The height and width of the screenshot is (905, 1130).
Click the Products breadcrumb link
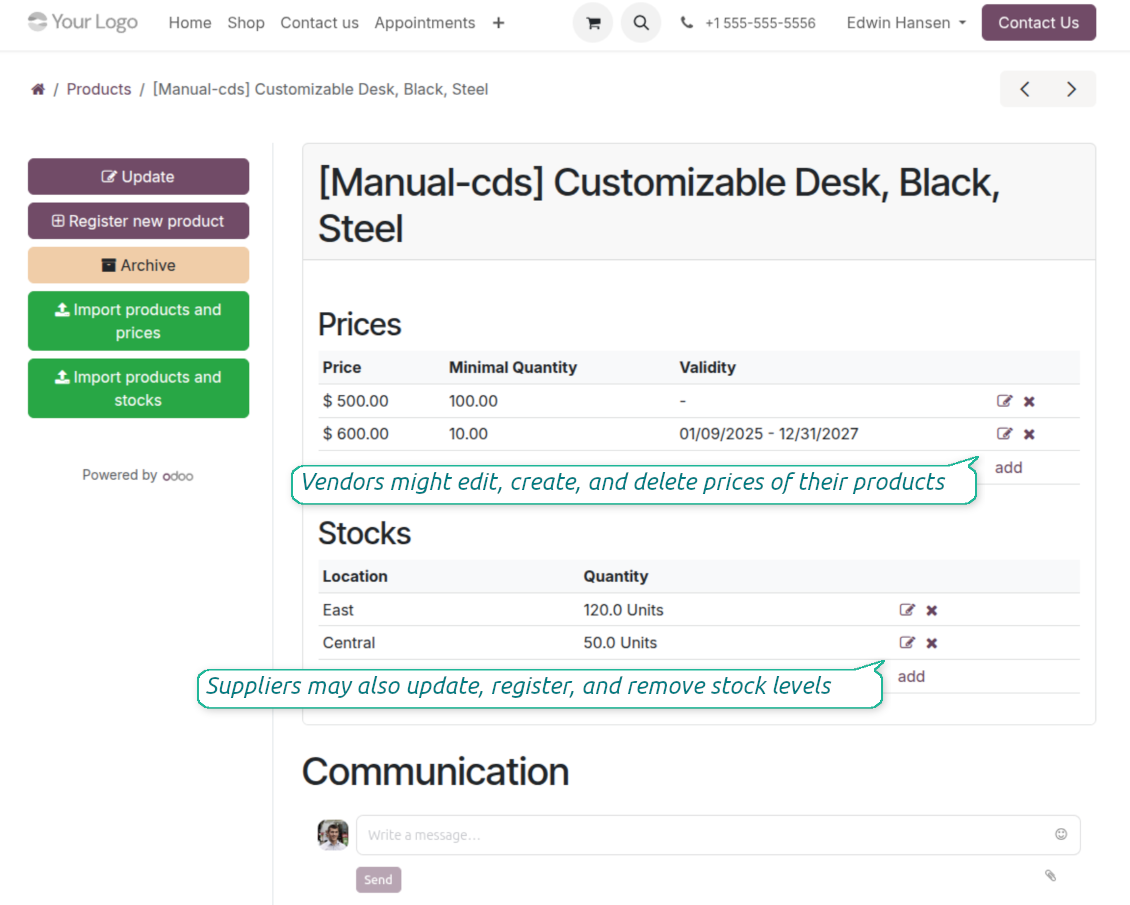pos(99,89)
